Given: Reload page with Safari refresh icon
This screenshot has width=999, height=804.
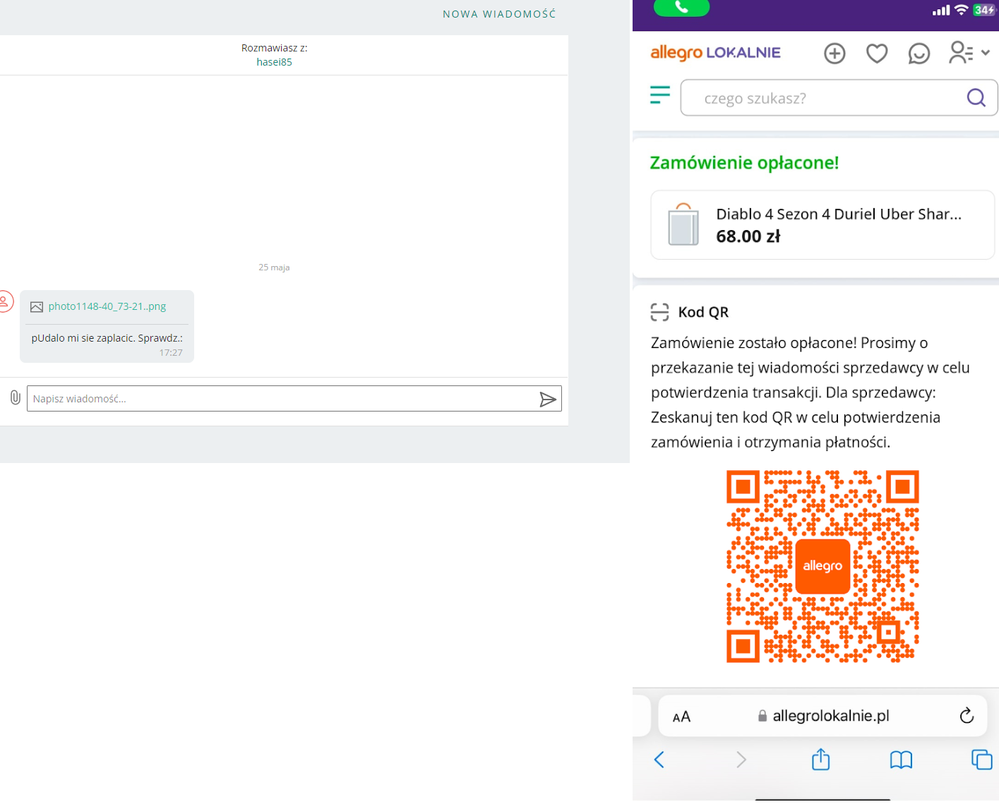Looking at the screenshot, I should pos(967,715).
